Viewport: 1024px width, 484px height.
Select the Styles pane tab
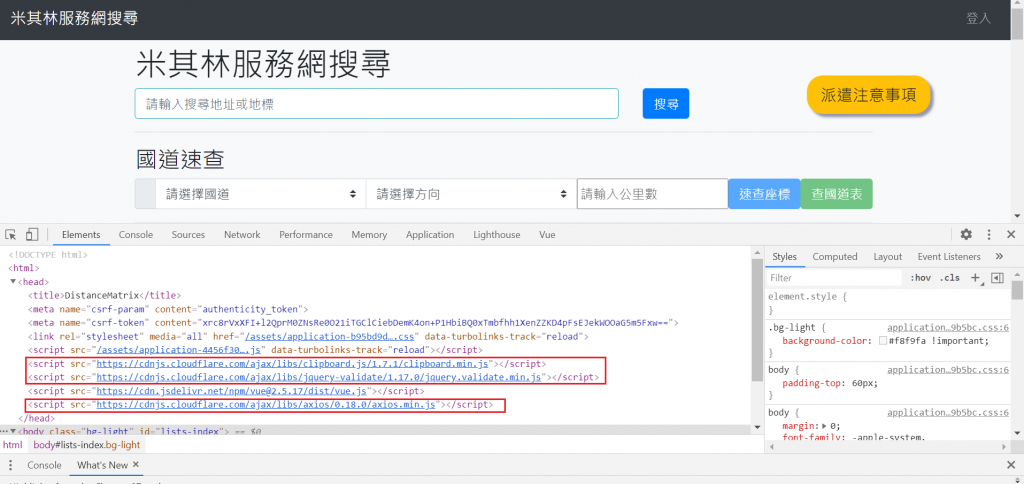click(x=784, y=257)
